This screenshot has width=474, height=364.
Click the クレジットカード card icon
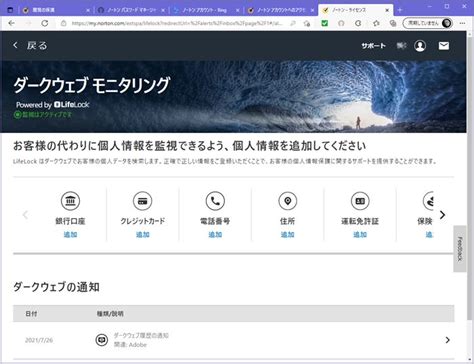[143, 201]
